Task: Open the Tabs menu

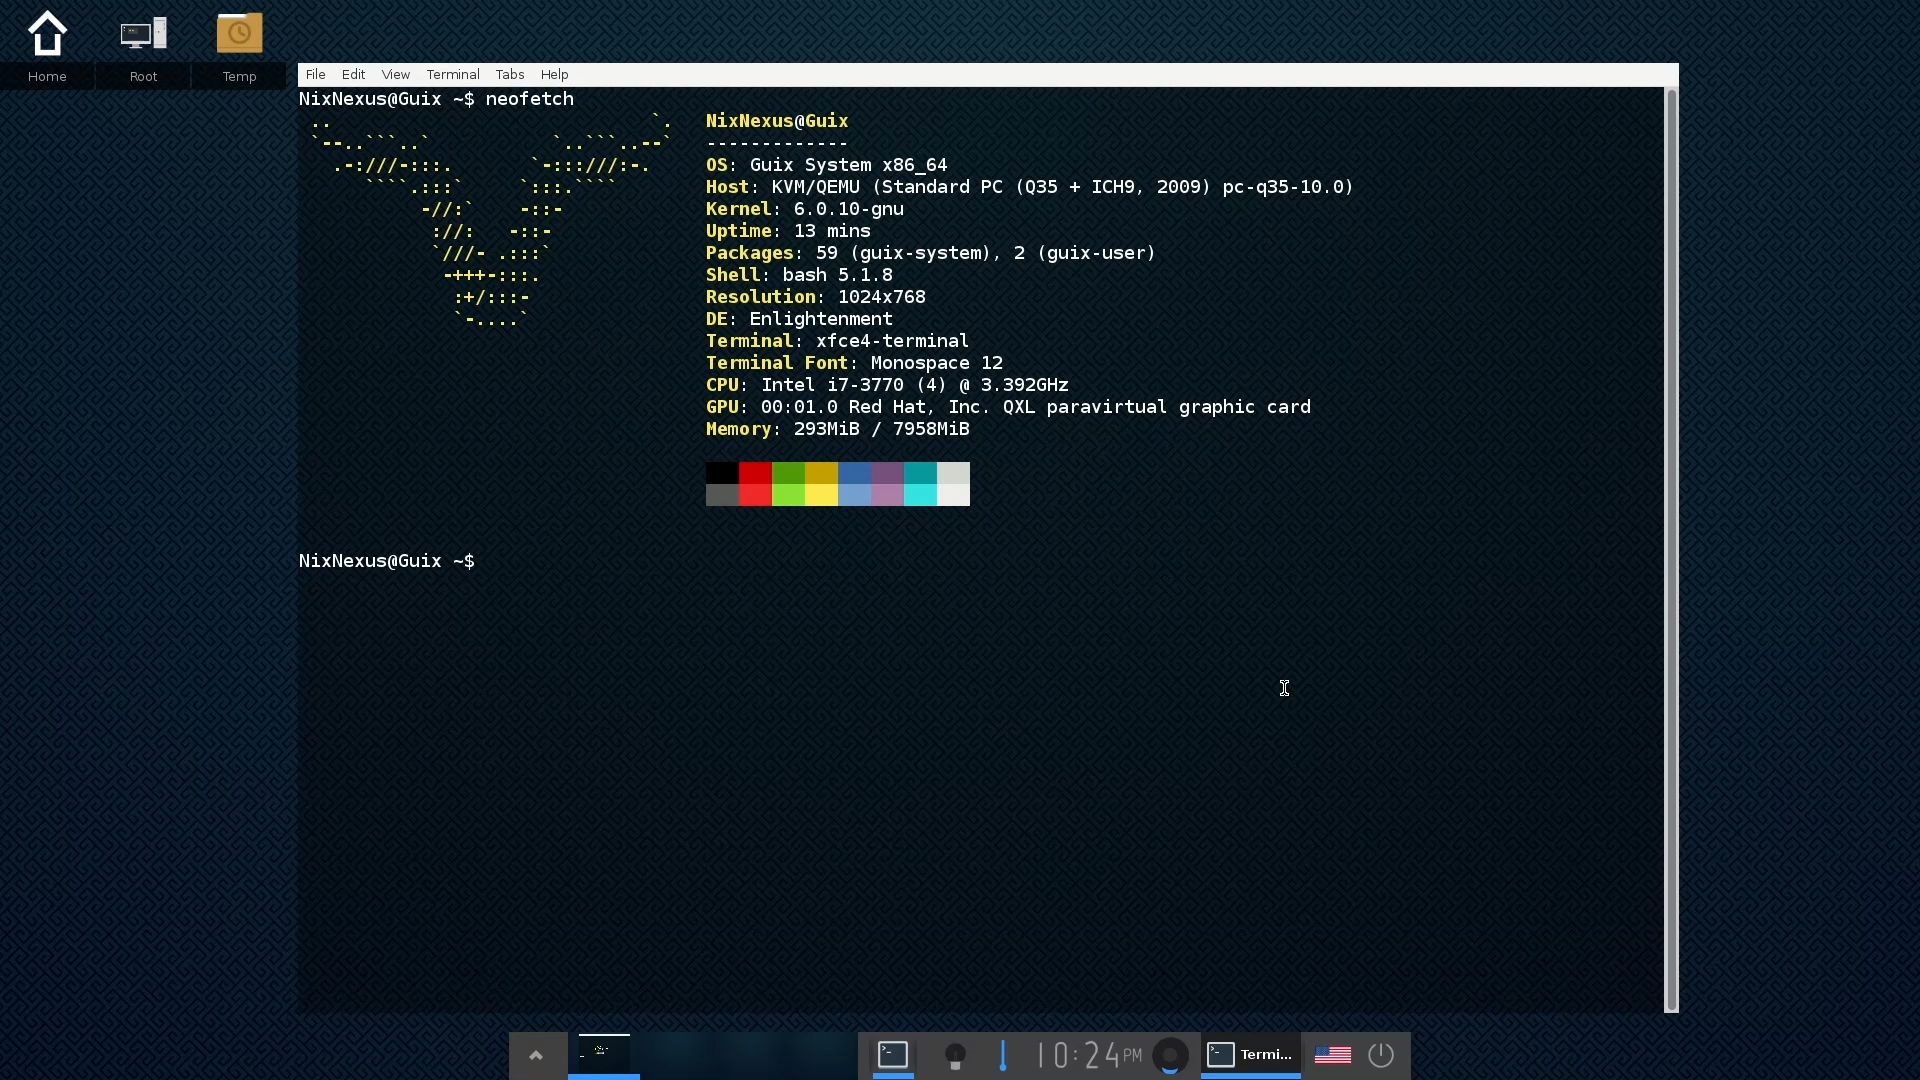Action: [509, 75]
